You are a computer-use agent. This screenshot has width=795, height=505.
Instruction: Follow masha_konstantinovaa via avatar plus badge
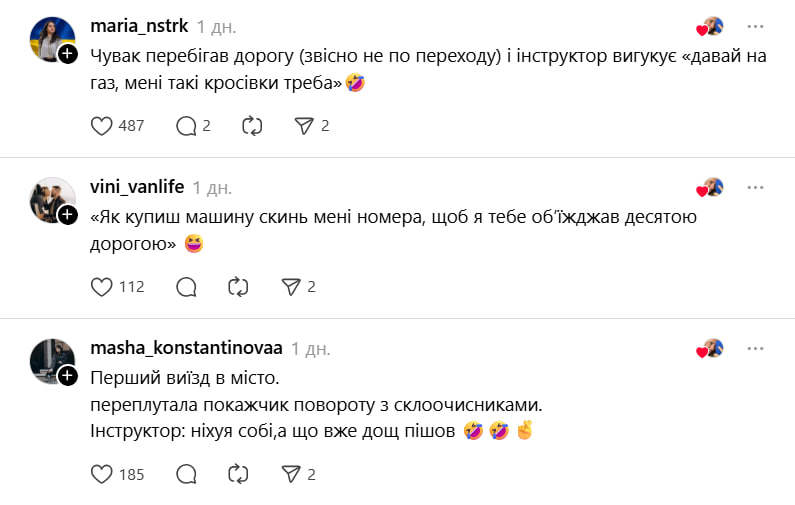(68, 376)
